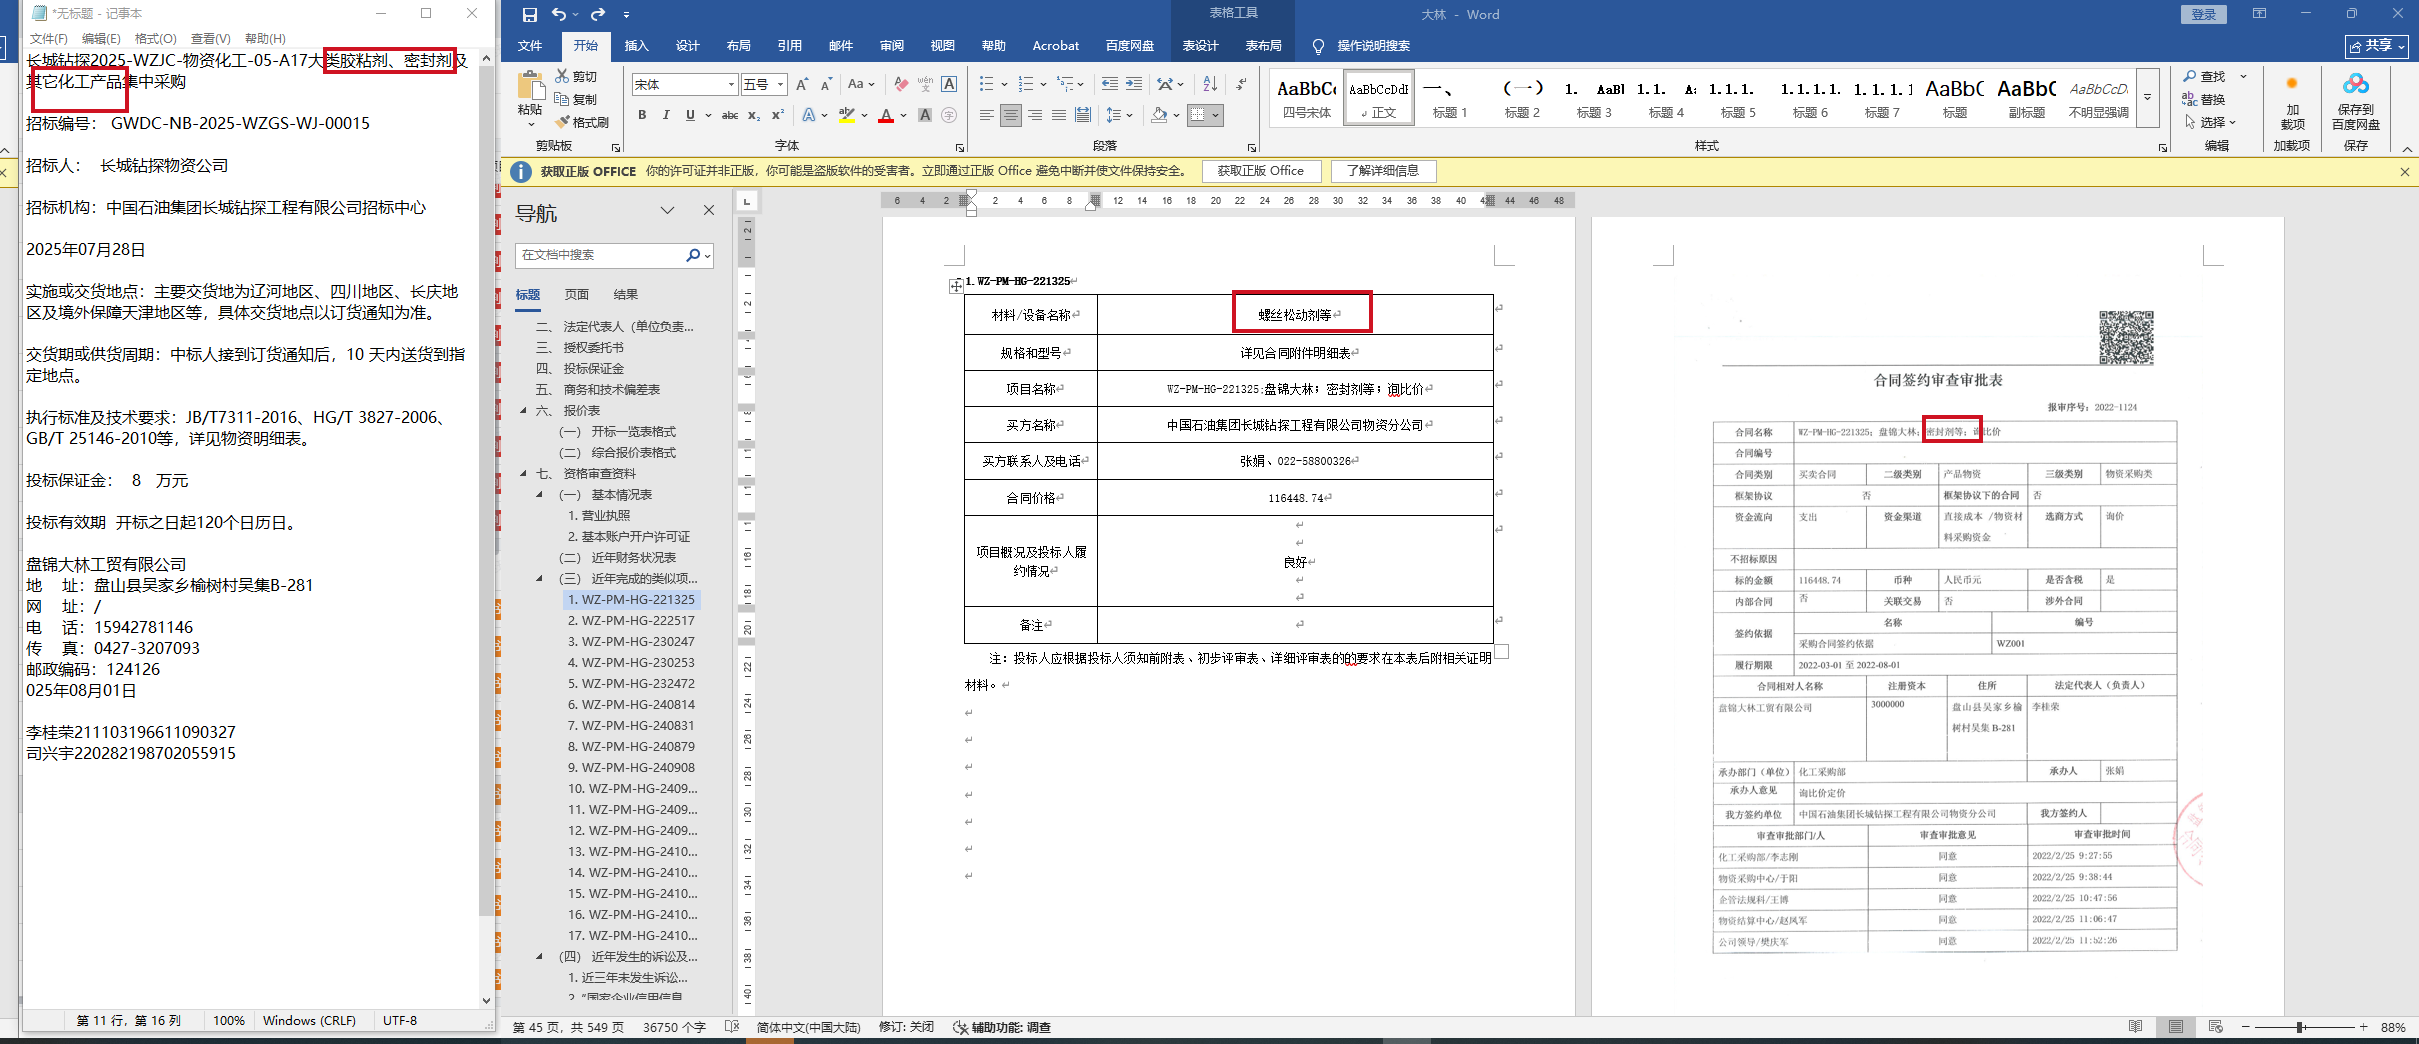Click the 了解详细信息 button

pyautogui.click(x=1382, y=171)
